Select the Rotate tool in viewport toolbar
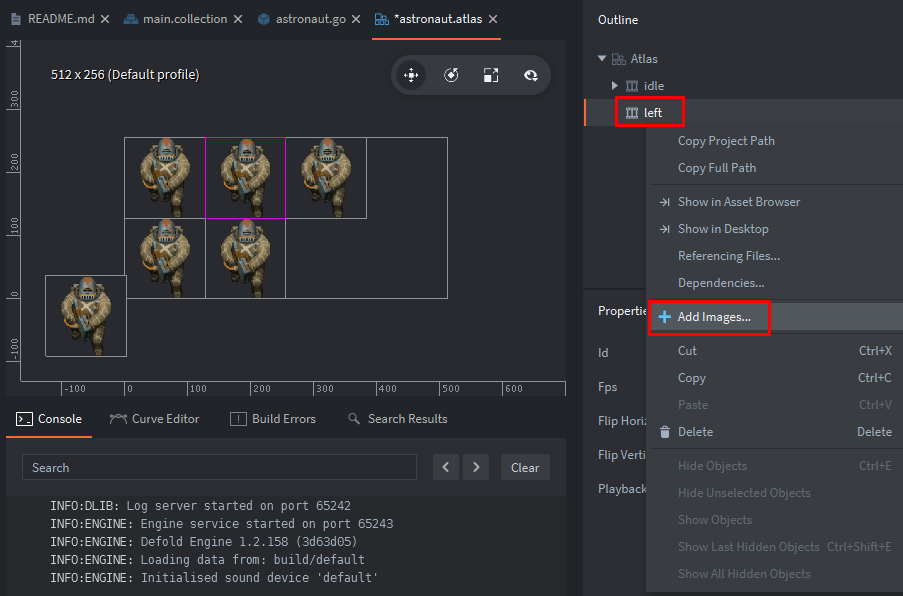903x596 pixels. pyautogui.click(x=451, y=75)
